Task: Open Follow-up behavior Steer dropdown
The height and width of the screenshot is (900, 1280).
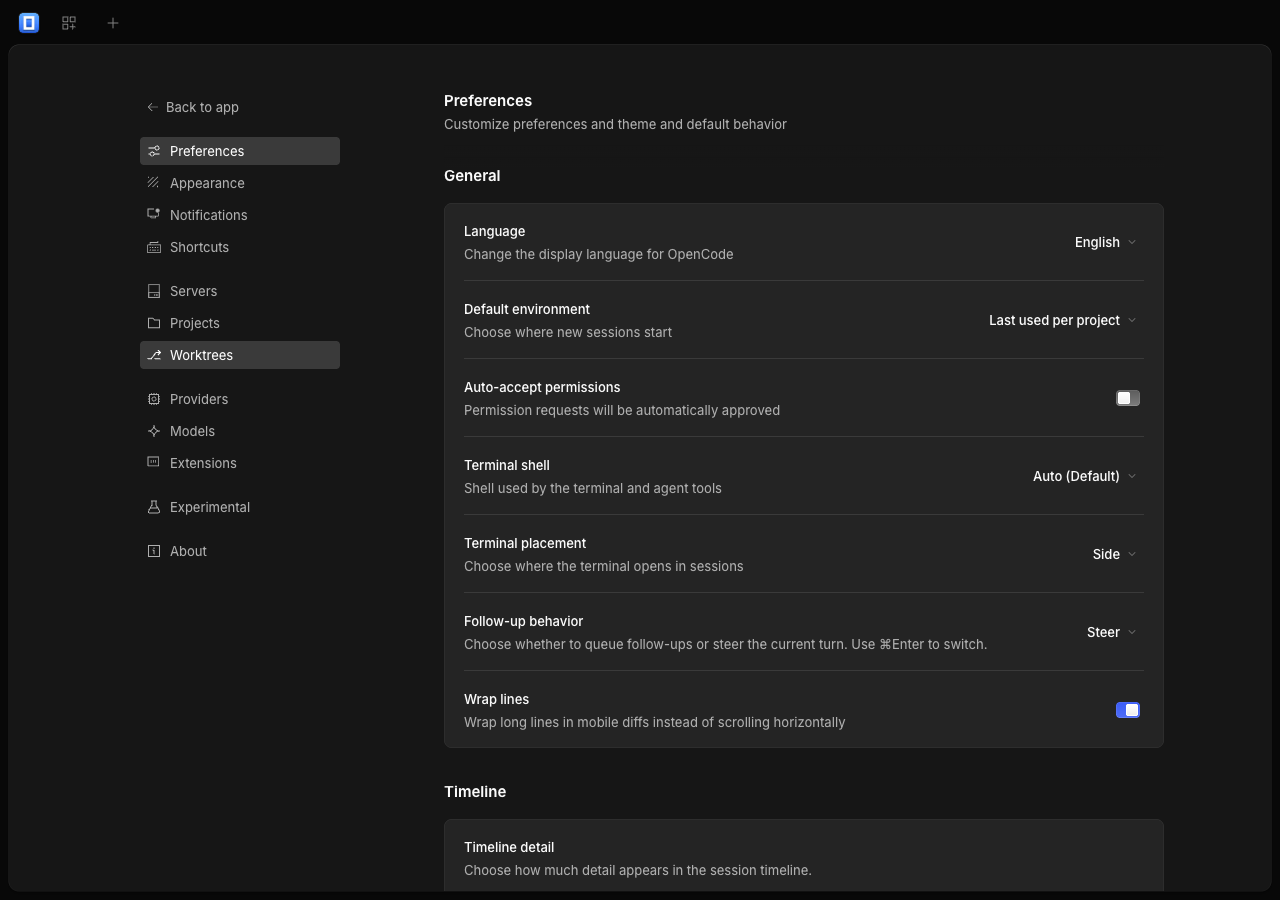Action: (1111, 632)
